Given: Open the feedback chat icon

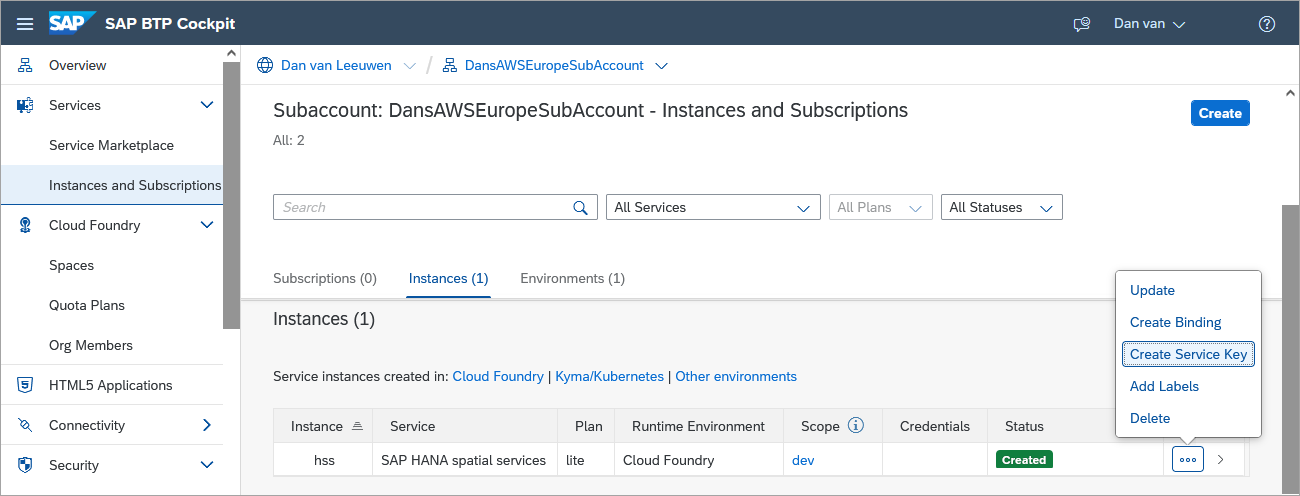Looking at the screenshot, I should [x=1081, y=24].
